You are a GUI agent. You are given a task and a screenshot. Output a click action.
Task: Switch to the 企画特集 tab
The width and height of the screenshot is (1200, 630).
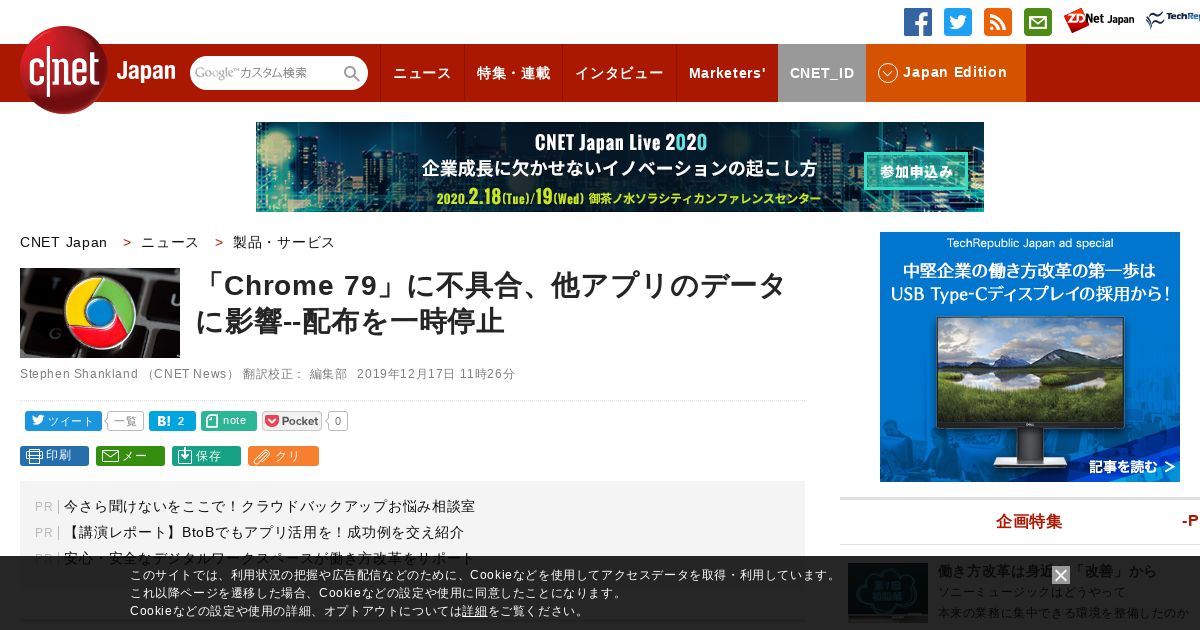coord(1029,521)
